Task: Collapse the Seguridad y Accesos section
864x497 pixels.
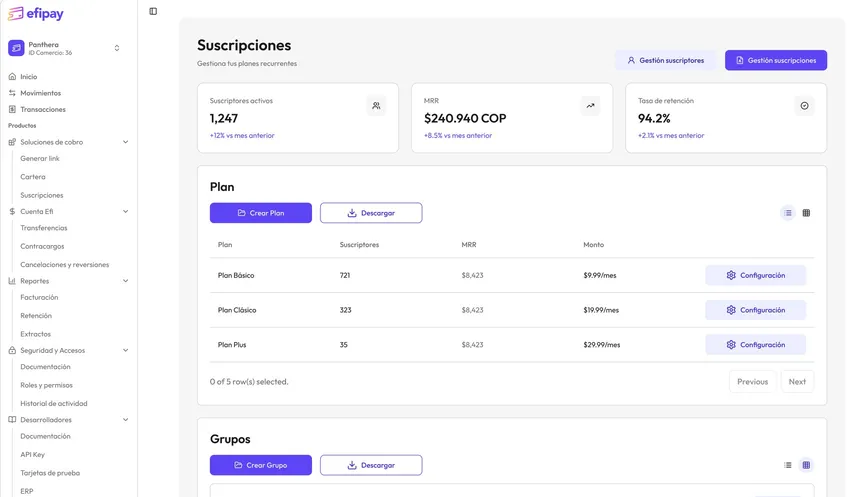Action: [126, 350]
